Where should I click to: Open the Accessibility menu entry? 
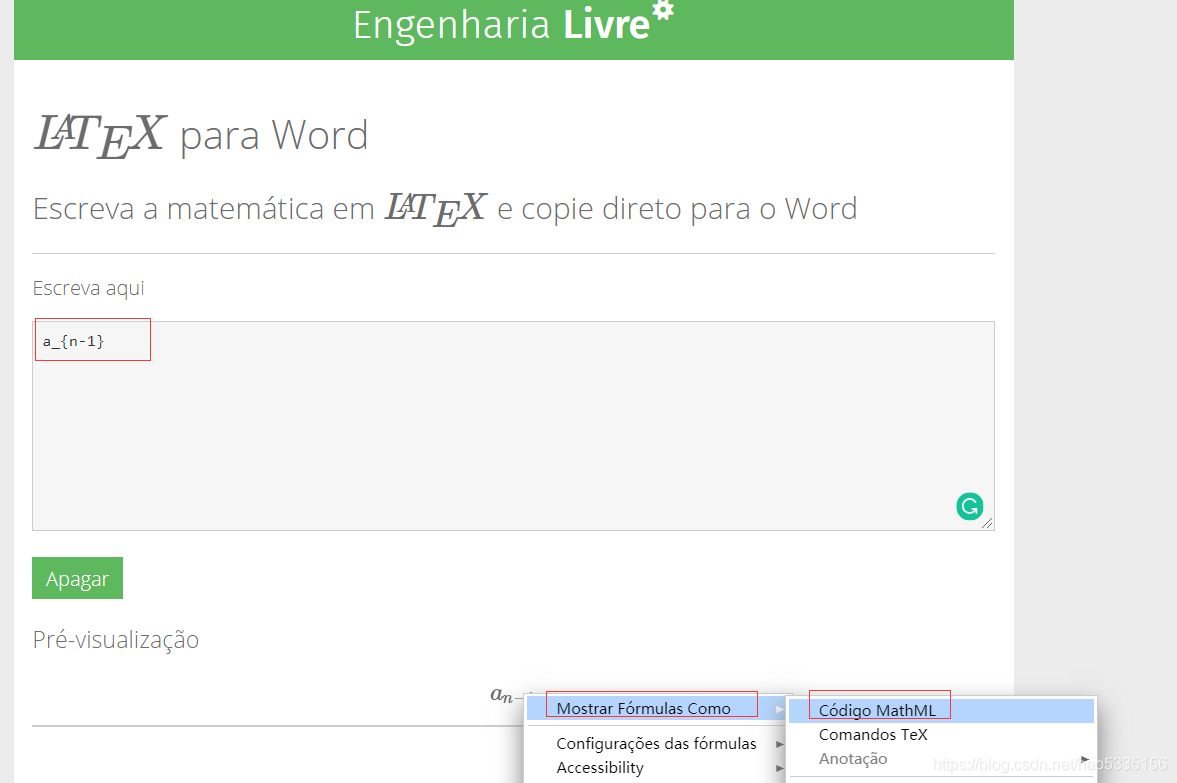pos(600,767)
